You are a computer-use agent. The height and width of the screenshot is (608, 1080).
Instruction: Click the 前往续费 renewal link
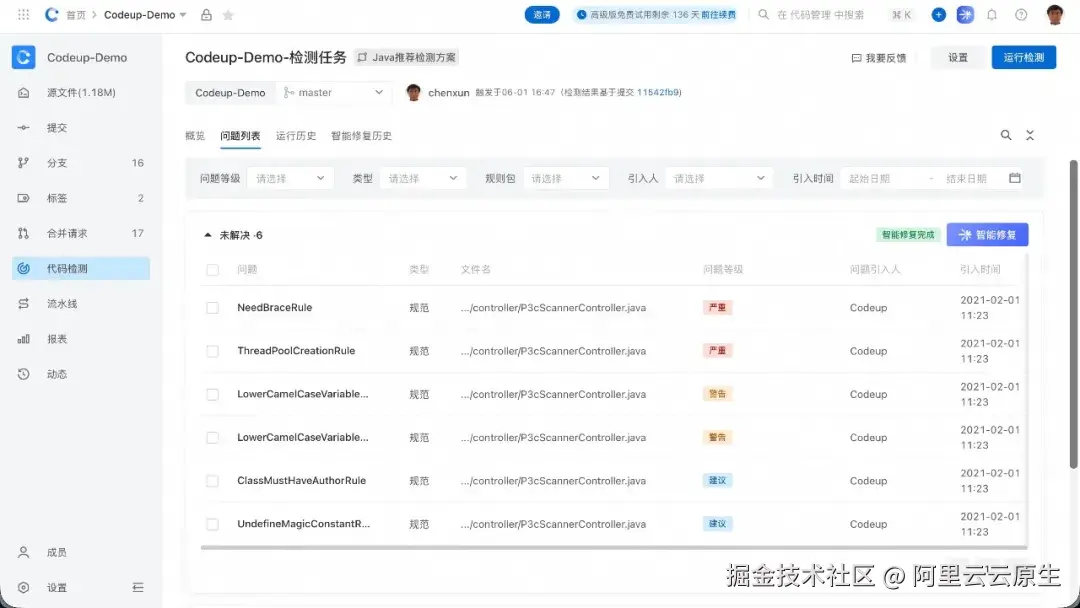coord(718,14)
